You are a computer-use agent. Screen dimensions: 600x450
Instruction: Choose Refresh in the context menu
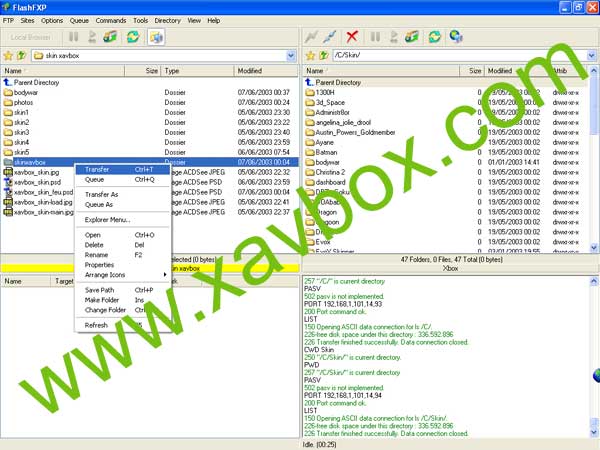(x=122, y=325)
